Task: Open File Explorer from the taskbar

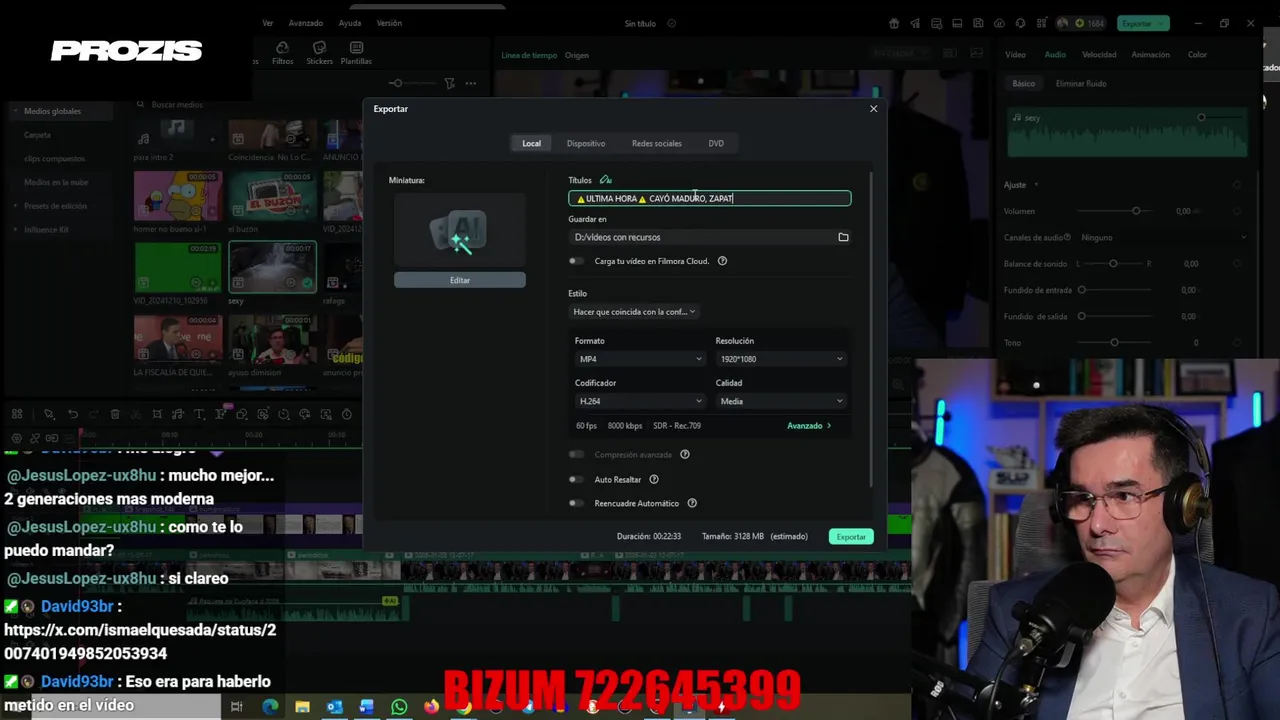Action: click(x=302, y=707)
